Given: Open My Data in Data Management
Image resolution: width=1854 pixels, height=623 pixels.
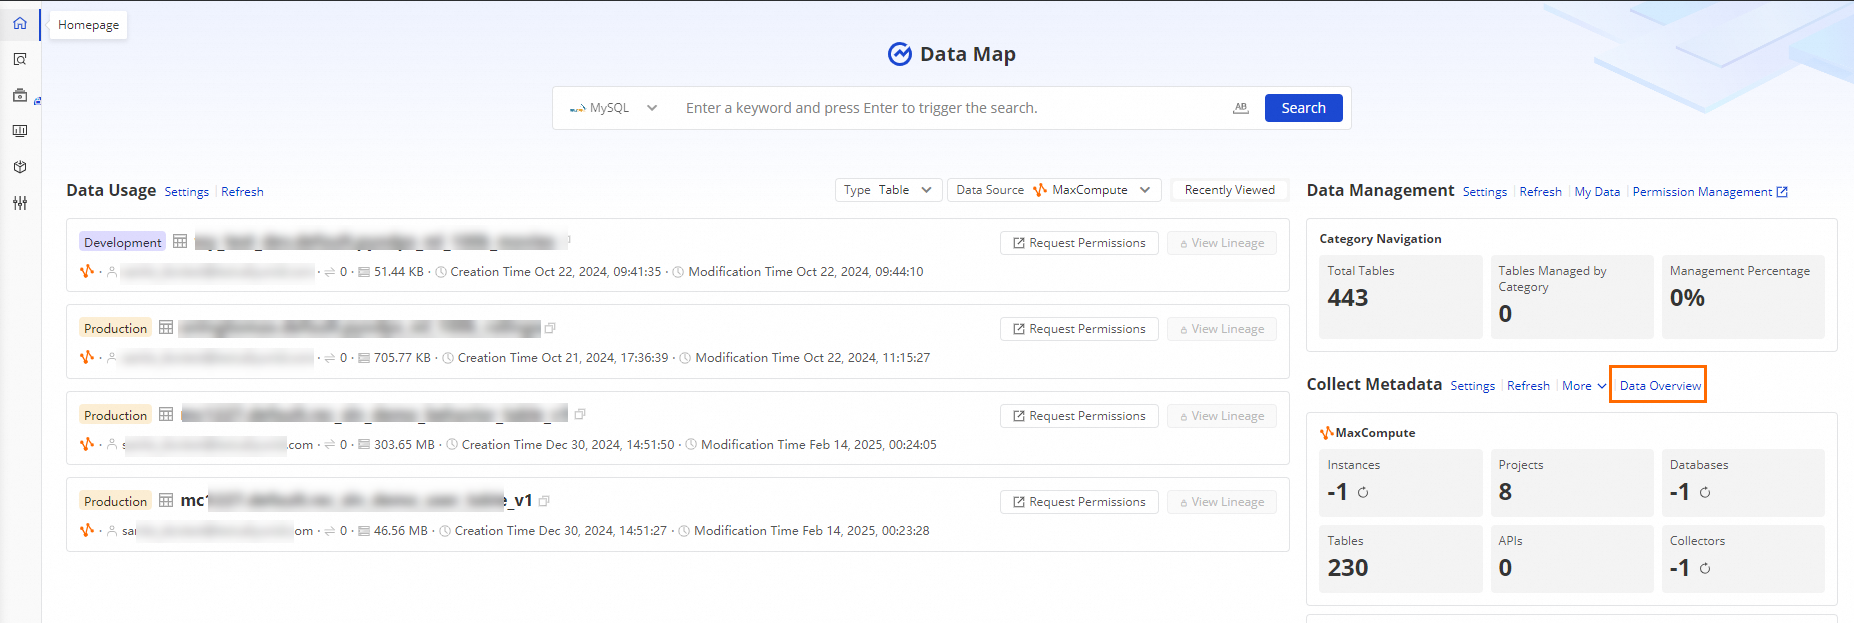Looking at the screenshot, I should click(1597, 192).
